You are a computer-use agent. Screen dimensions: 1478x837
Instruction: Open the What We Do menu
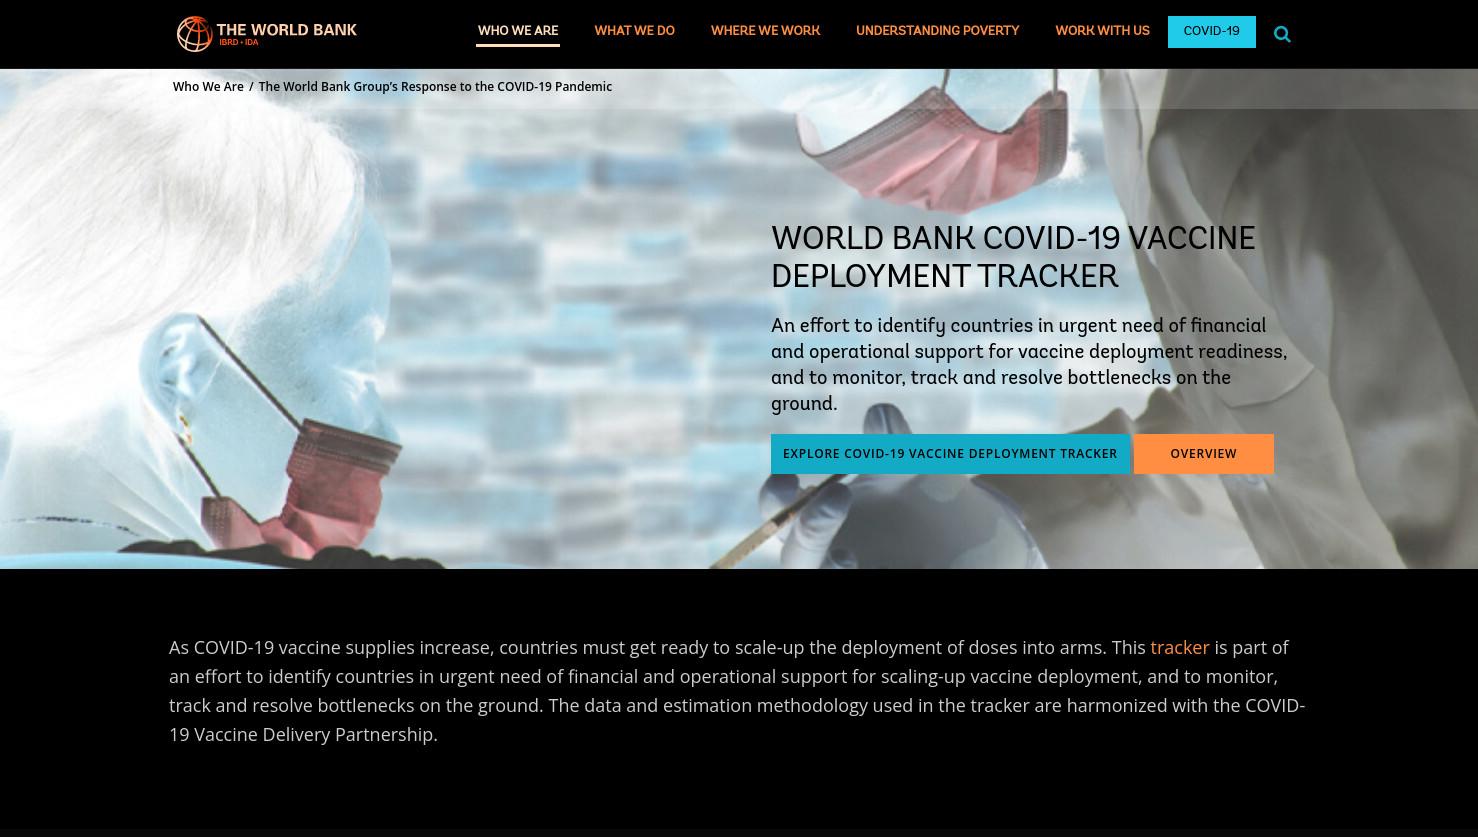[634, 32]
